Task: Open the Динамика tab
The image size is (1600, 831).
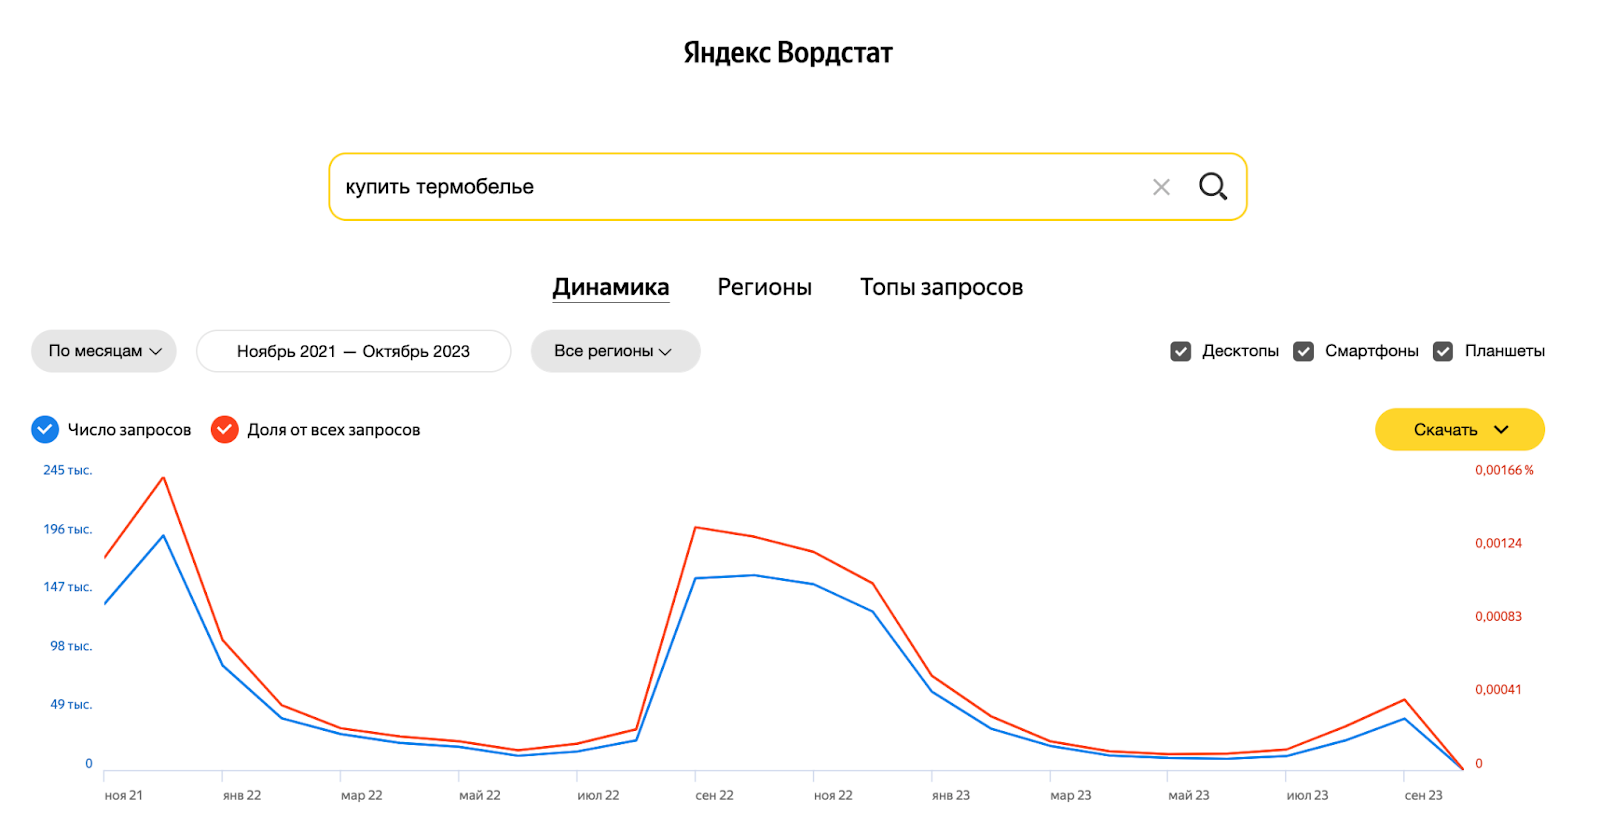Action: coord(611,287)
